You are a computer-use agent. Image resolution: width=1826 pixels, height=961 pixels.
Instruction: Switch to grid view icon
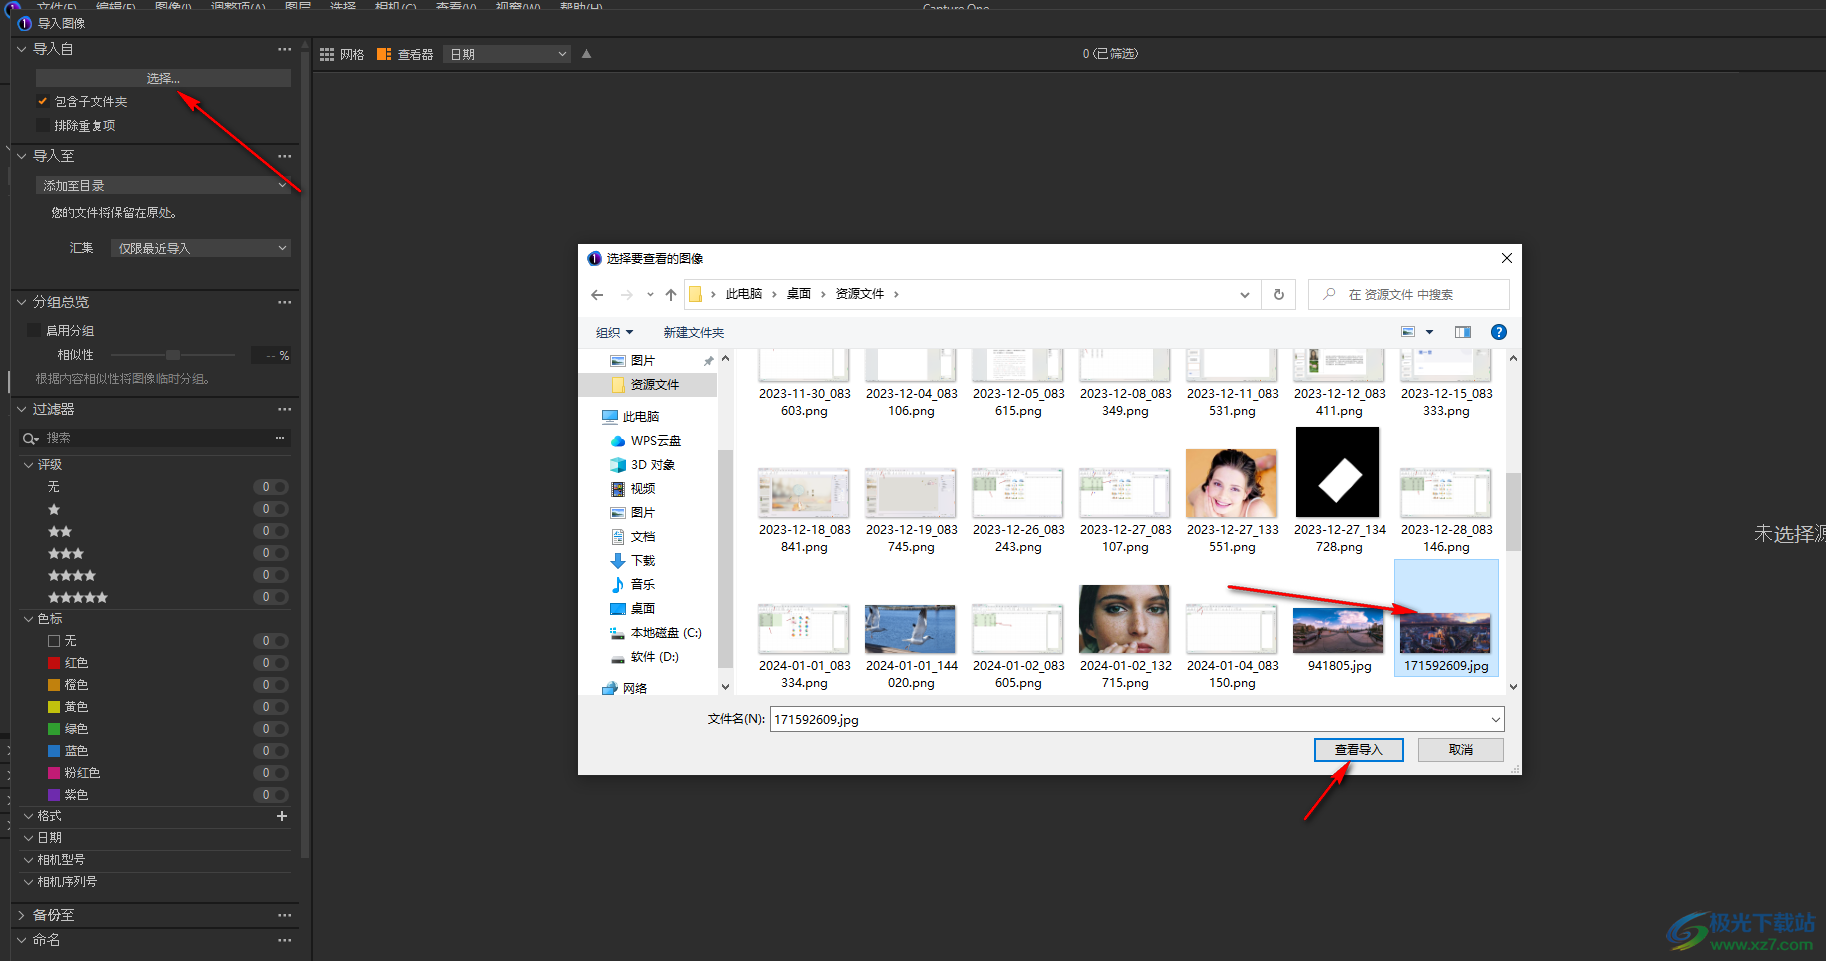[327, 55]
